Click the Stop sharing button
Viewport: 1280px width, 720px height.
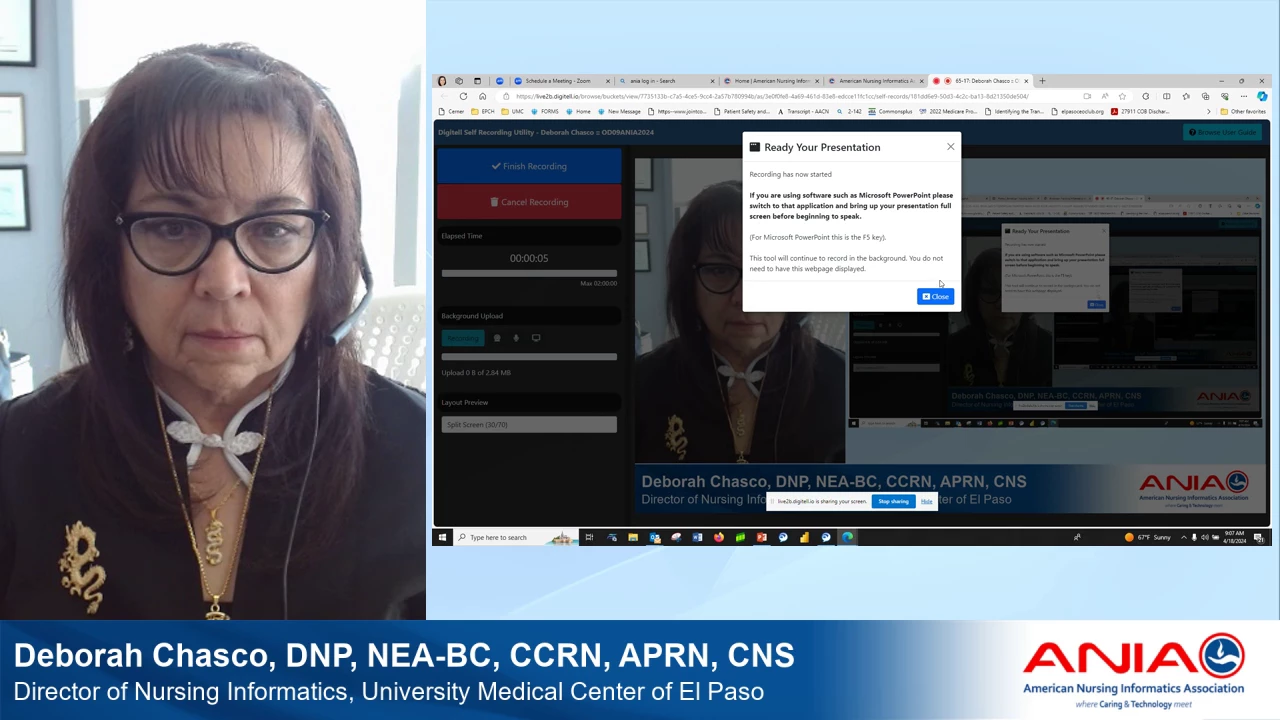click(x=893, y=501)
